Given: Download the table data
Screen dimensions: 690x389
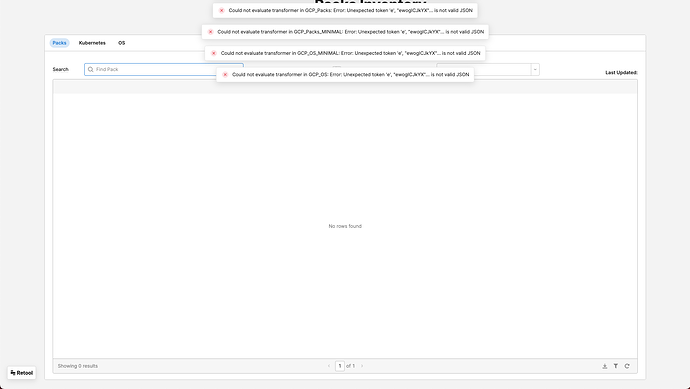Looking at the screenshot, I should coord(605,366).
